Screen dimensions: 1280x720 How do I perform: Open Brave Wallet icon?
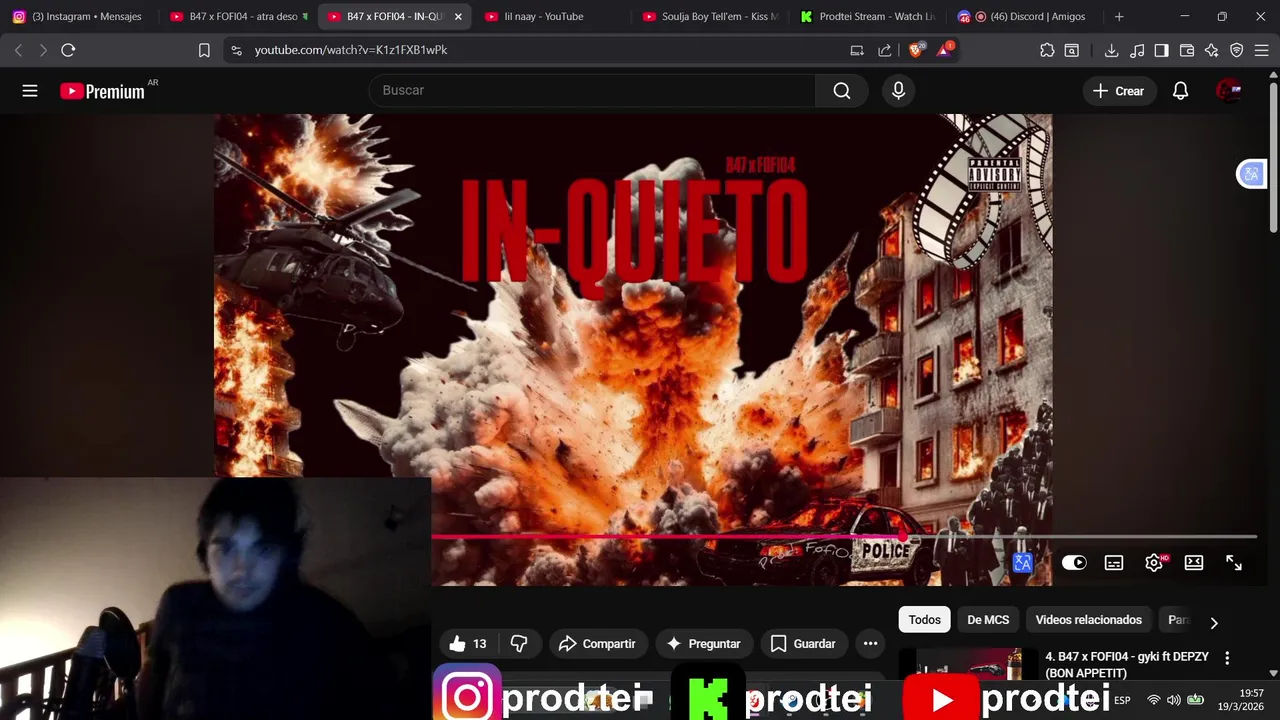pos(1187,50)
